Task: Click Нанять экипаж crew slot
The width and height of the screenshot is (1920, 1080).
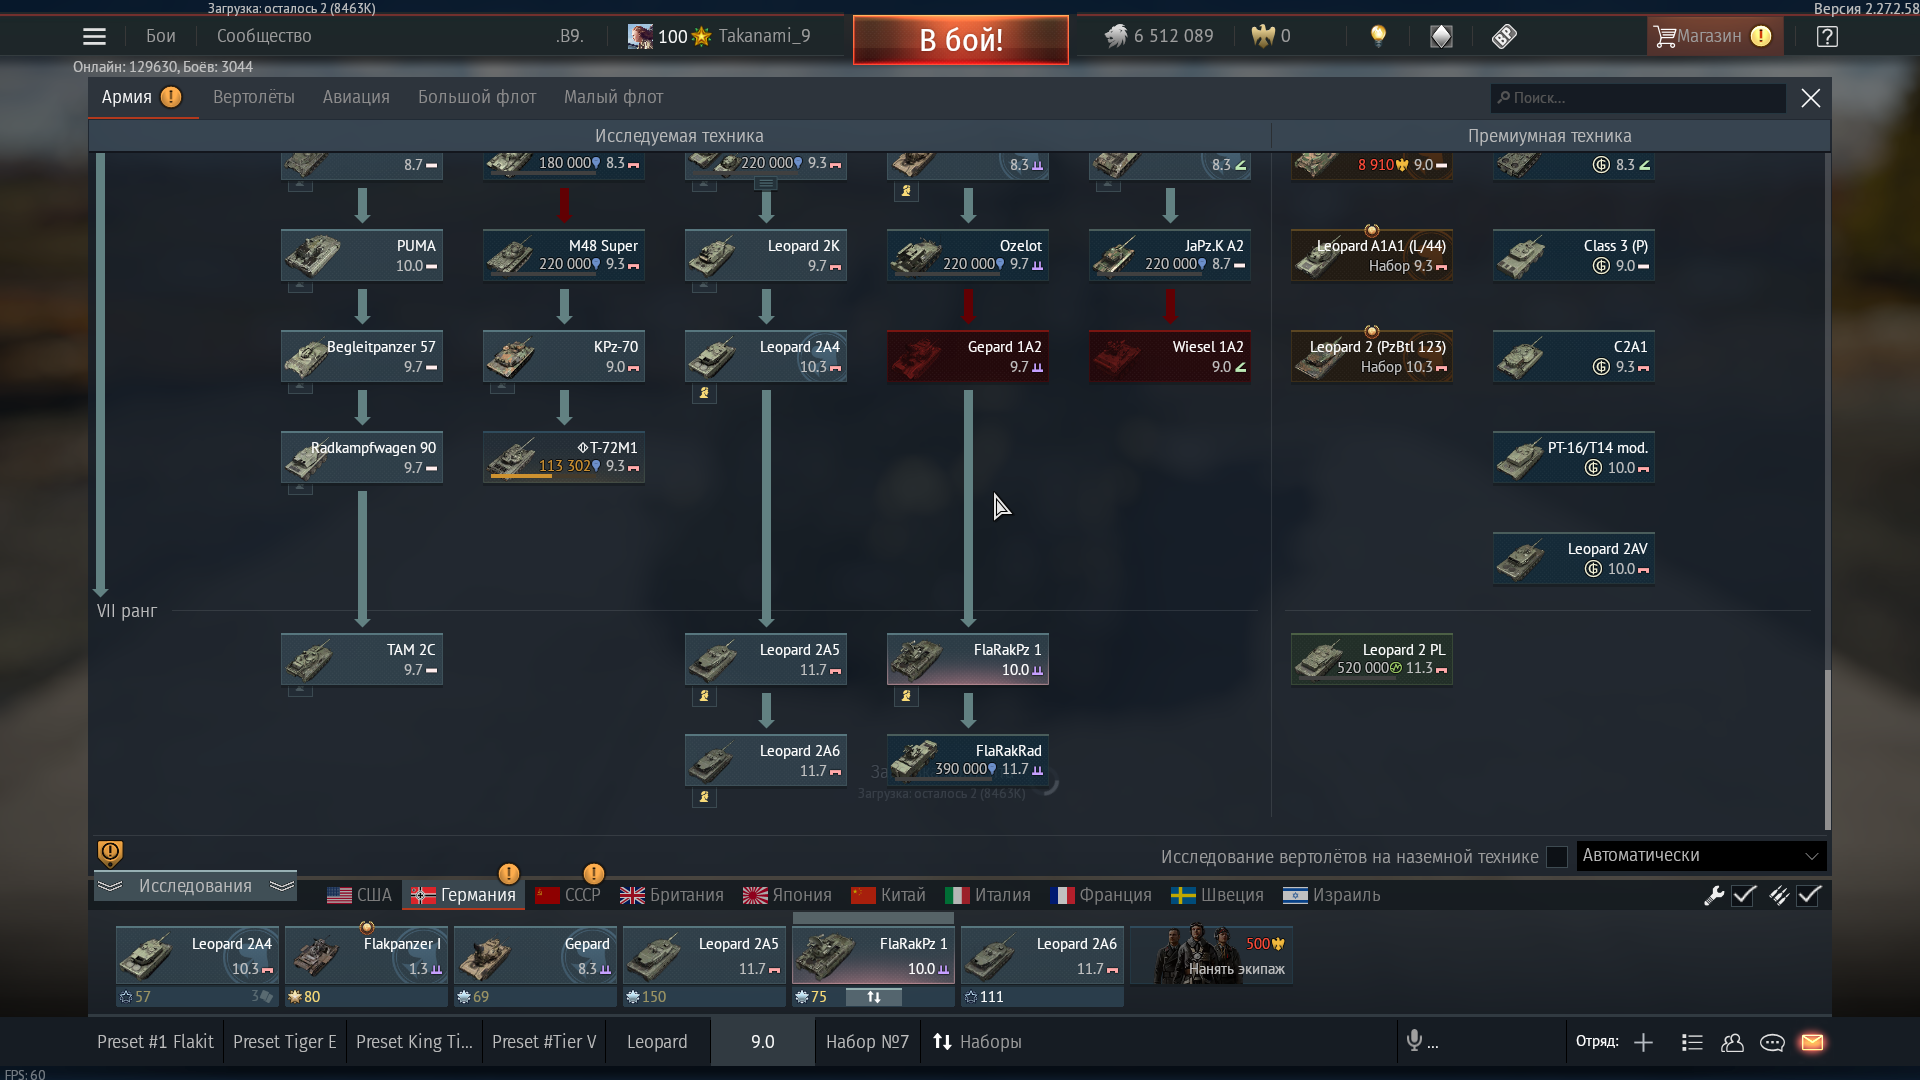Action: tap(1212, 956)
